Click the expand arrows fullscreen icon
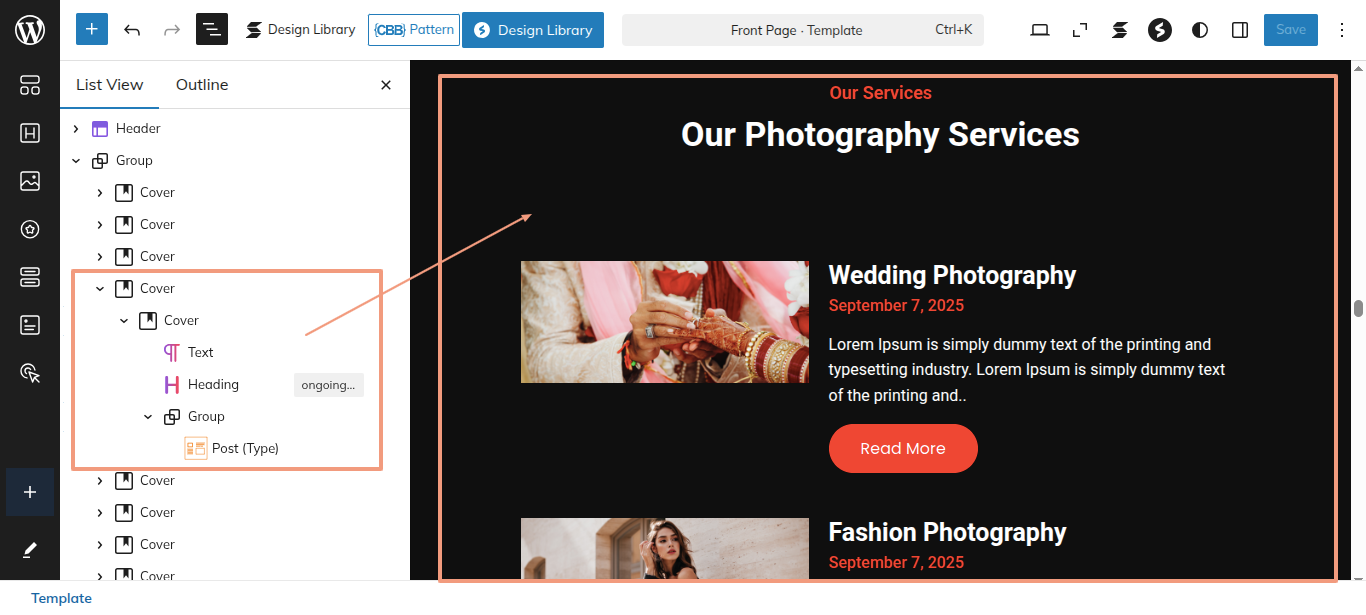1366x615 pixels. pos(1080,30)
